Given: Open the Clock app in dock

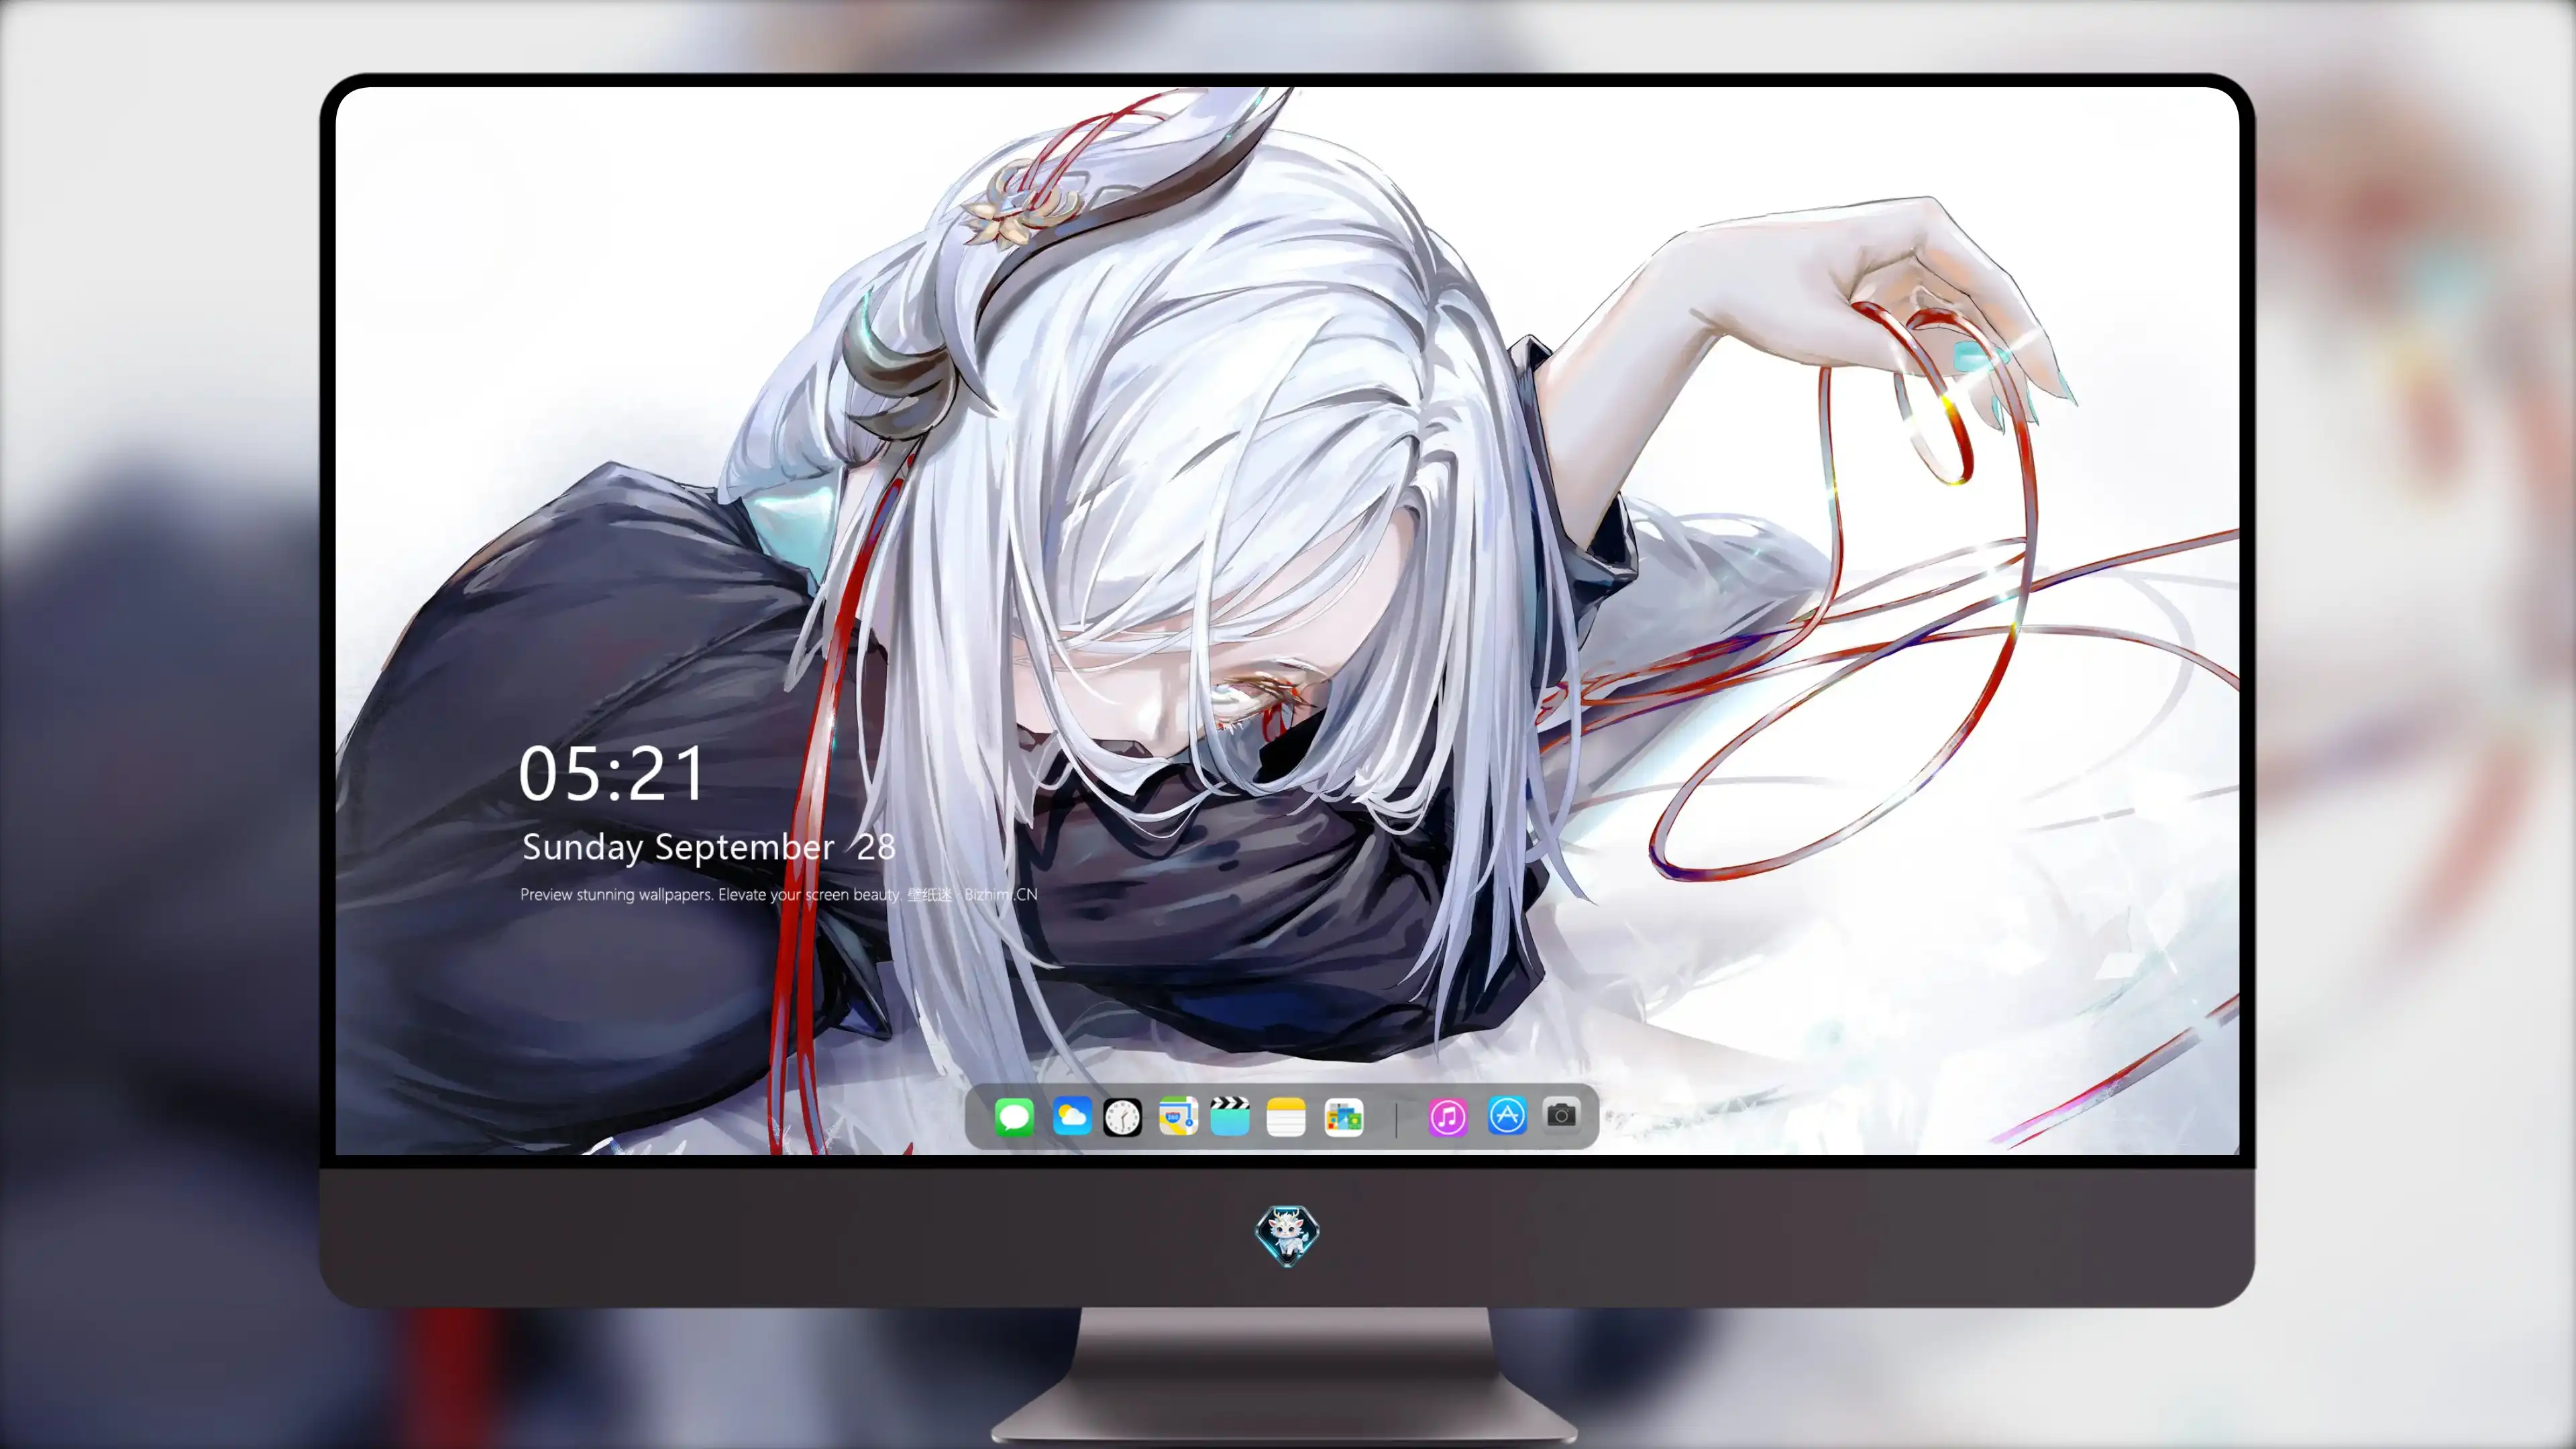Looking at the screenshot, I should pyautogui.click(x=1122, y=1117).
